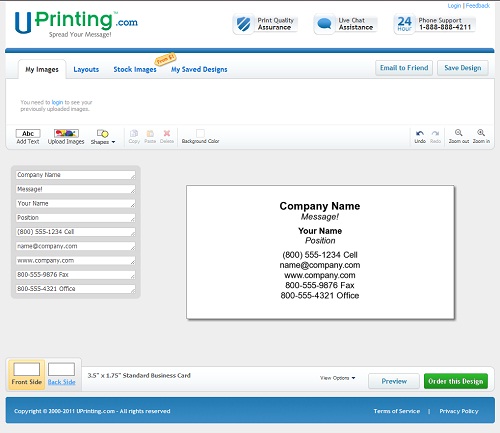Select Your Name text on the card
The image size is (500, 433).
pos(320,231)
